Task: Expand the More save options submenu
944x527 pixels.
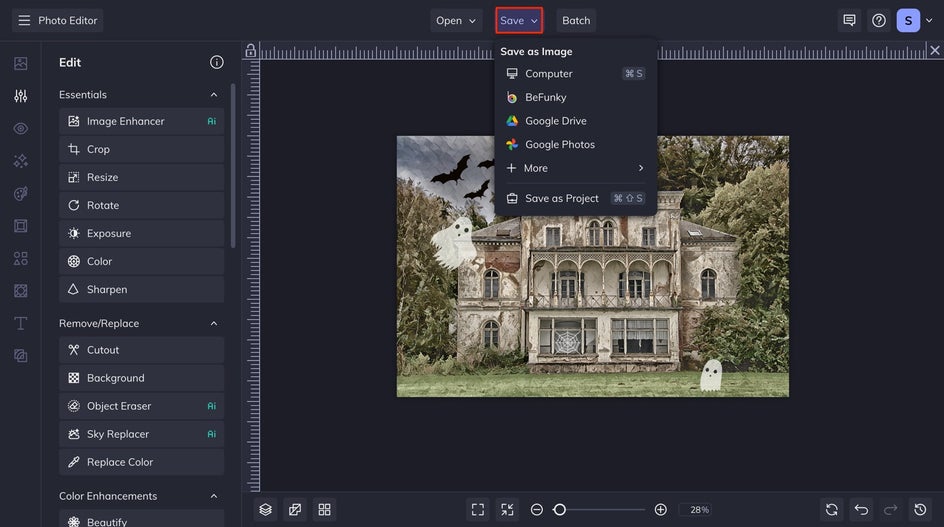Action: coord(576,168)
